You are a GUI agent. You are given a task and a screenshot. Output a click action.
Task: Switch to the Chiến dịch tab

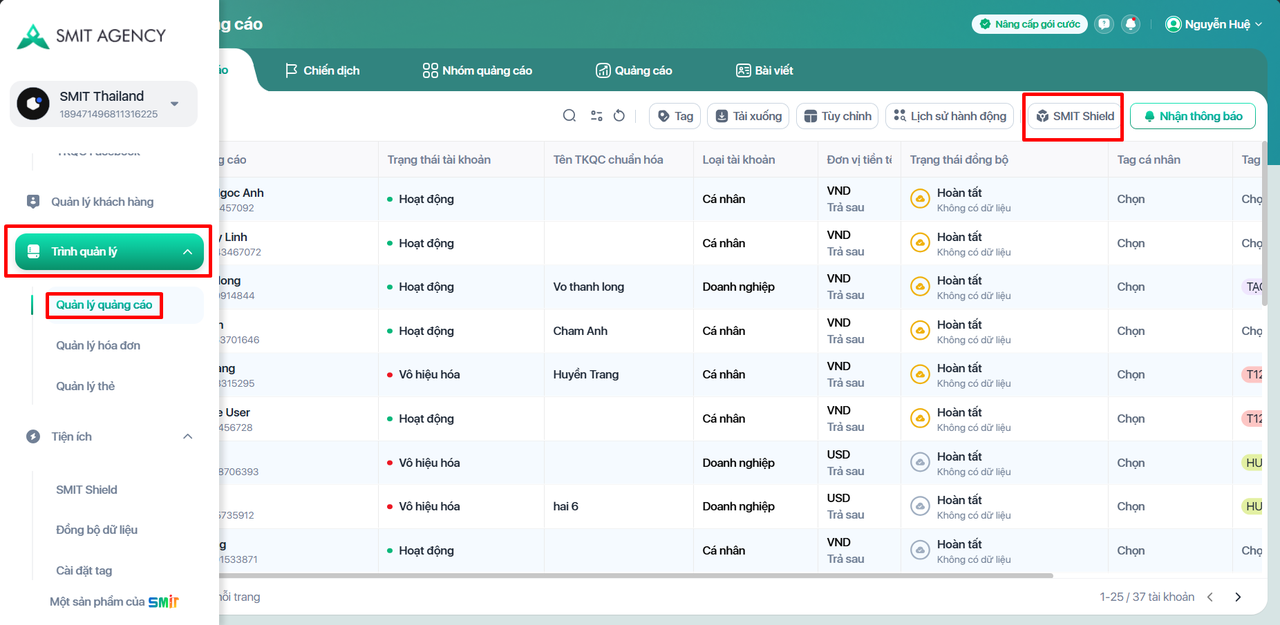[x=322, y=71]
